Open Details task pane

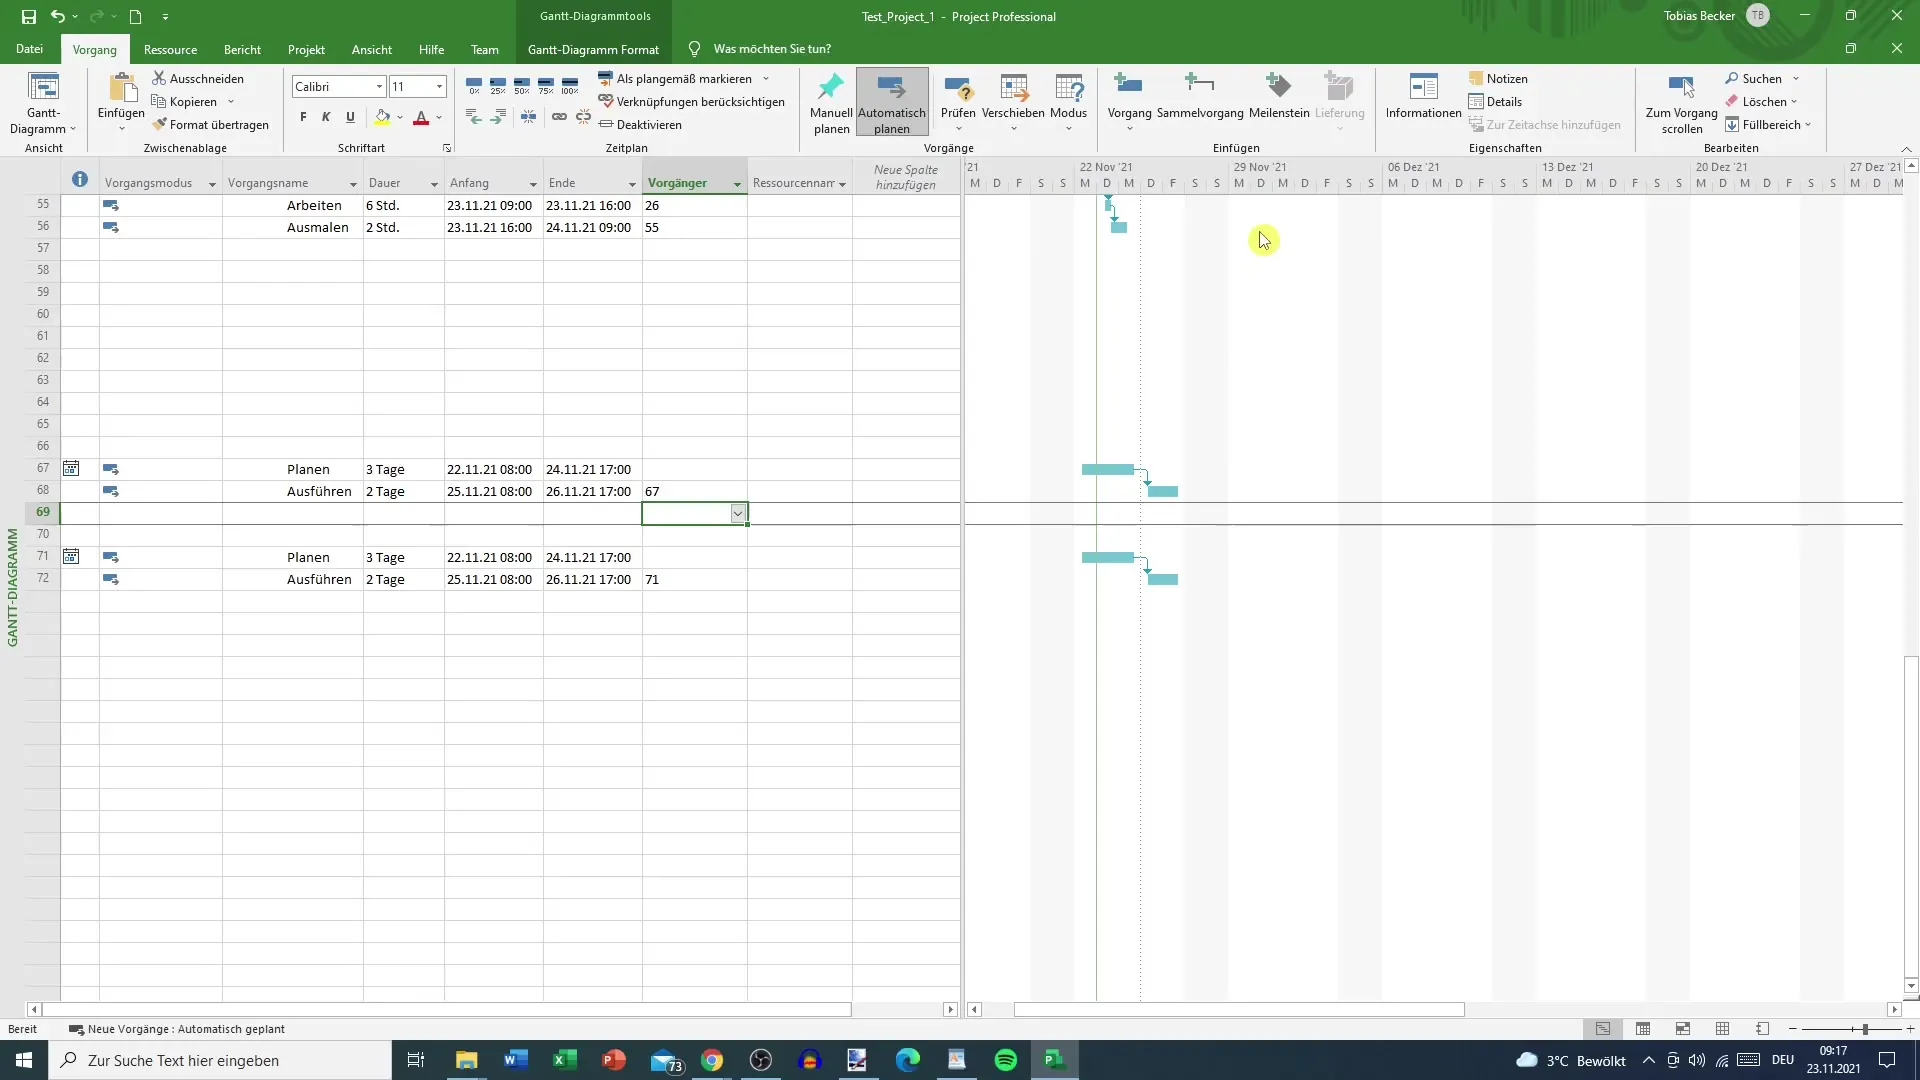[x=1495, y=101]
